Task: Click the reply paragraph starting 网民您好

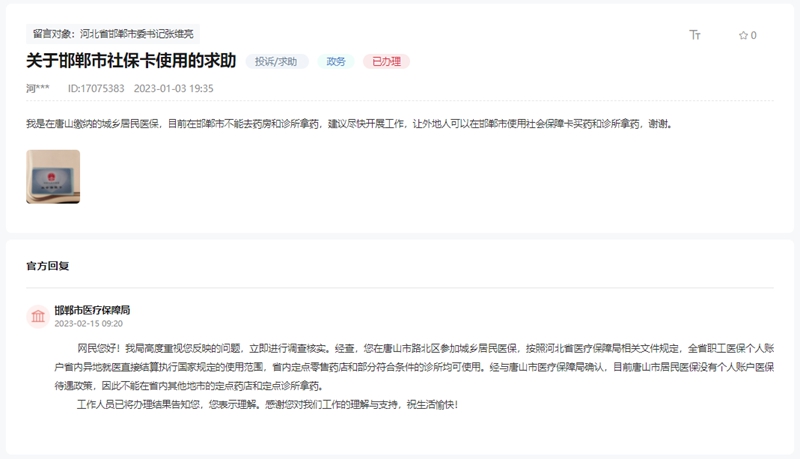Action: [414, 367]
